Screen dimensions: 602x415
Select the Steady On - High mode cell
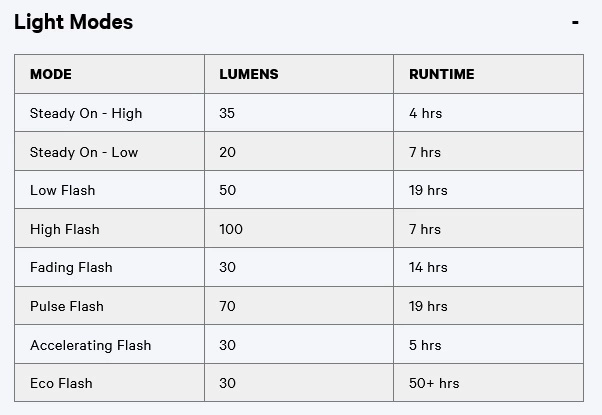click(x=86, y=113)
